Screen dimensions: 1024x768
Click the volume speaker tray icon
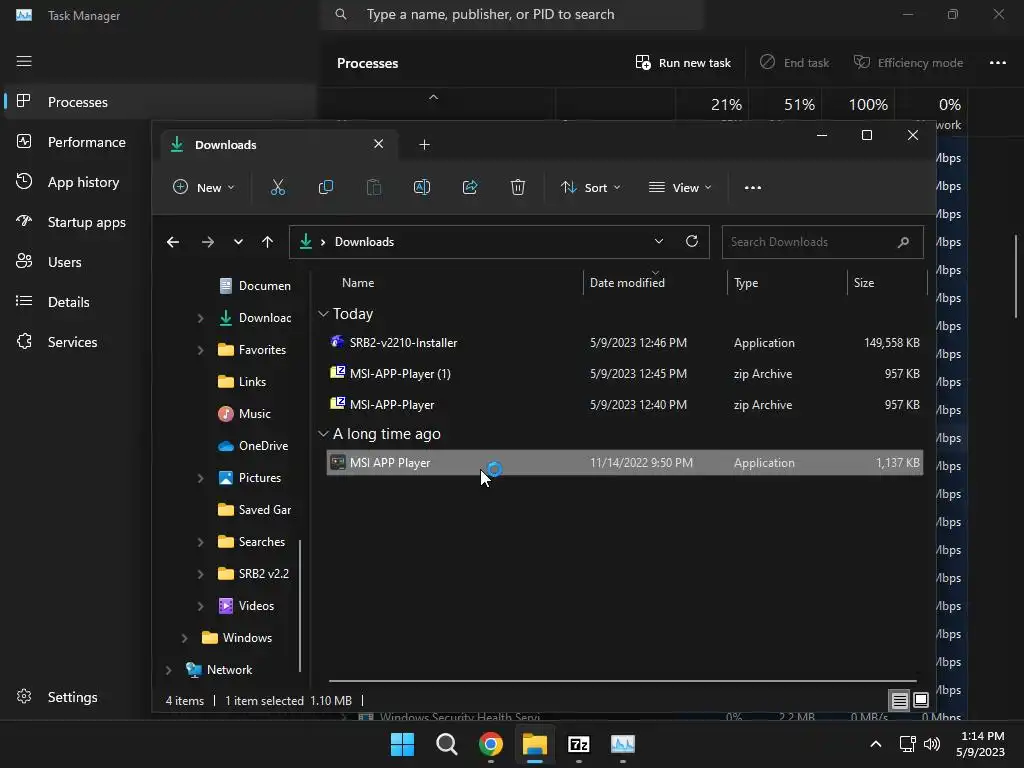(x=932, y=744)
